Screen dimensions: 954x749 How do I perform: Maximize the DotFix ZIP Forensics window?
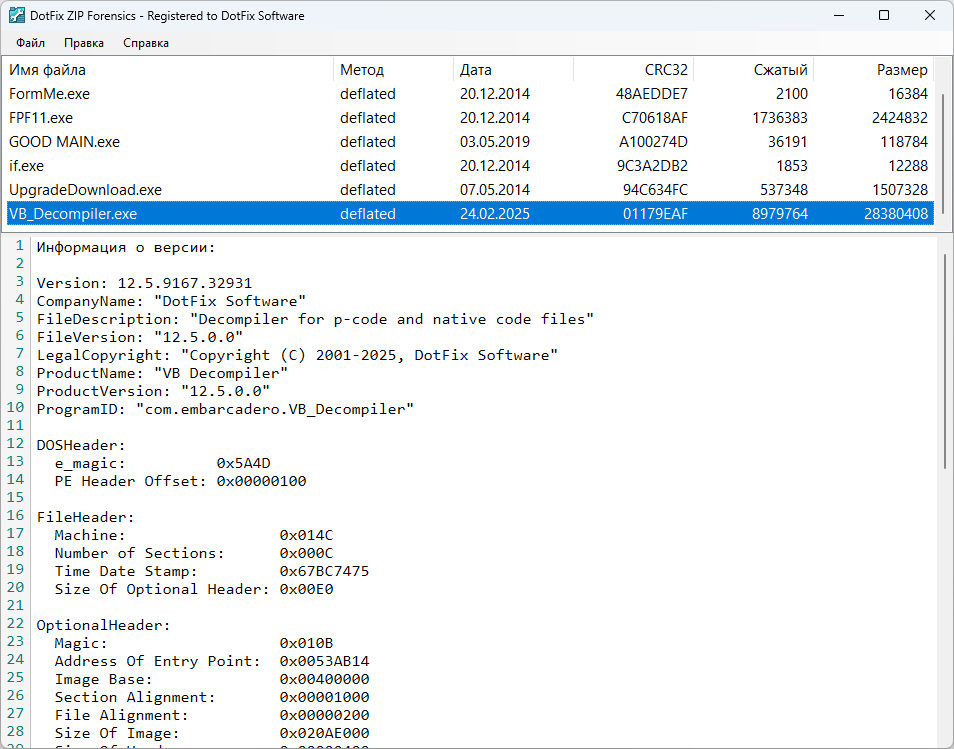pyautogui.click(x=884, y=15)
